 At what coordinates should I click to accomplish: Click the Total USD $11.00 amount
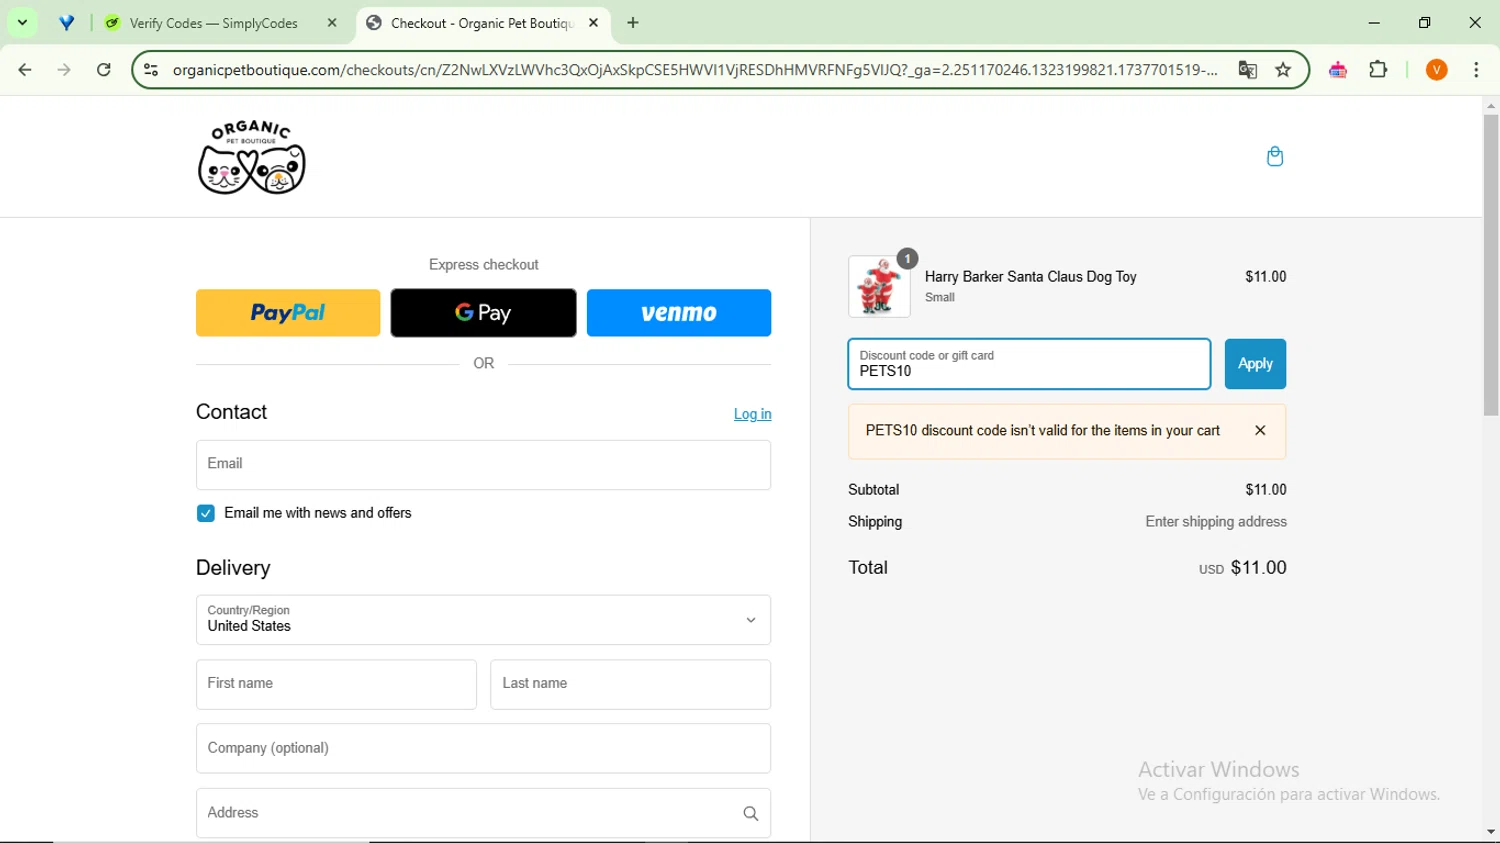(1243, 568)
